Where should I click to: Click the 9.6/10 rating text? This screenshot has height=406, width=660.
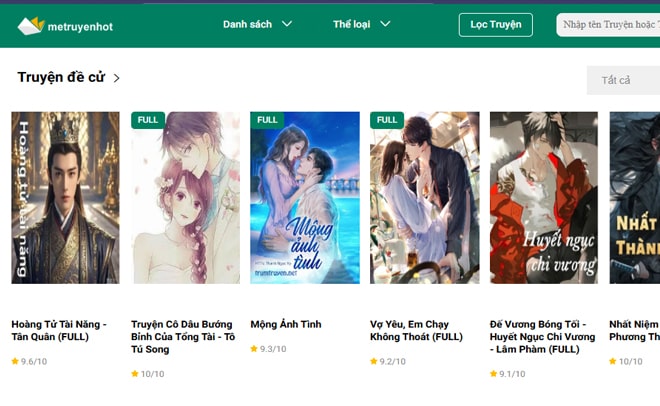tap(34, 361)
